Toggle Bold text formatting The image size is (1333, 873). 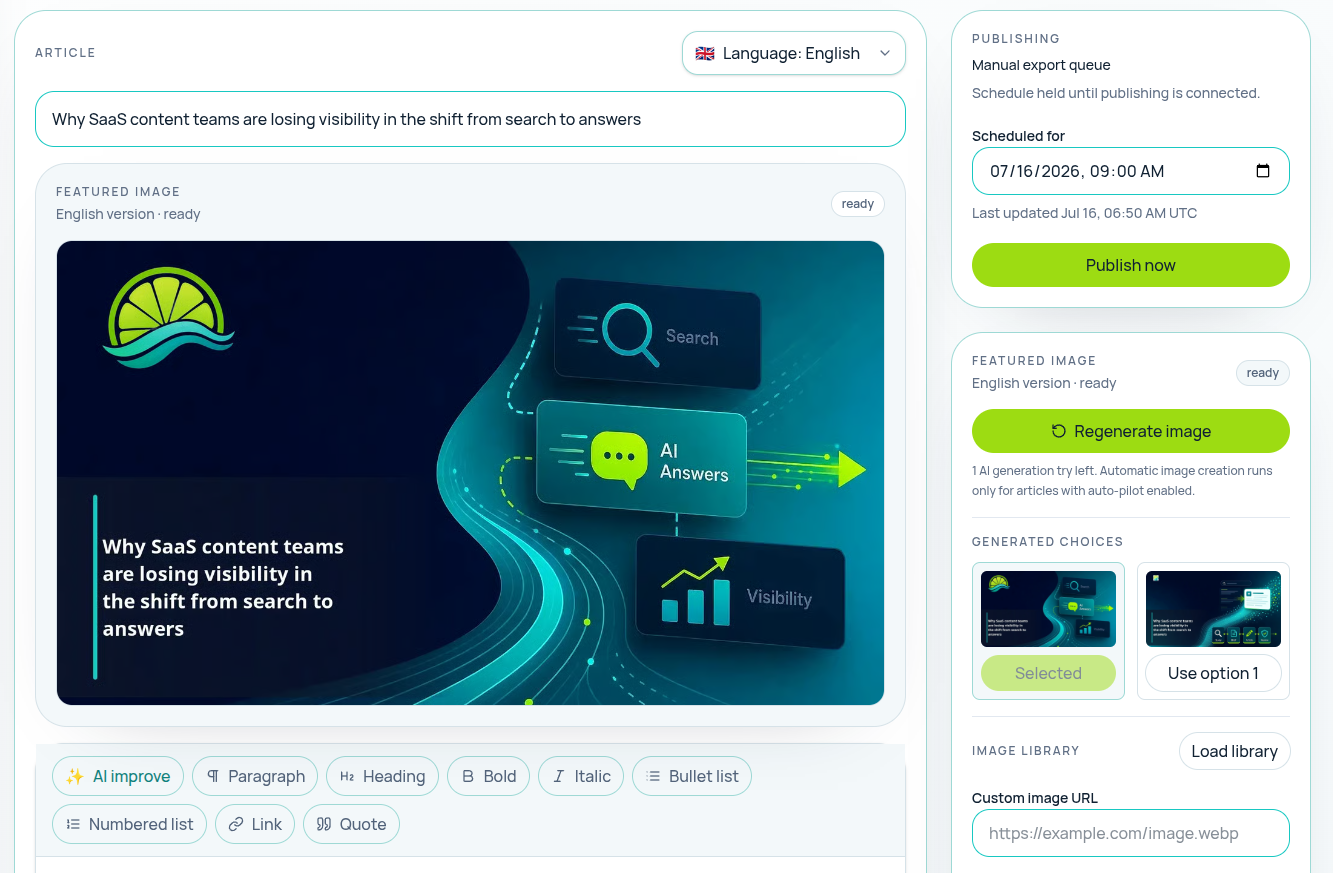[x=488, y=776]
